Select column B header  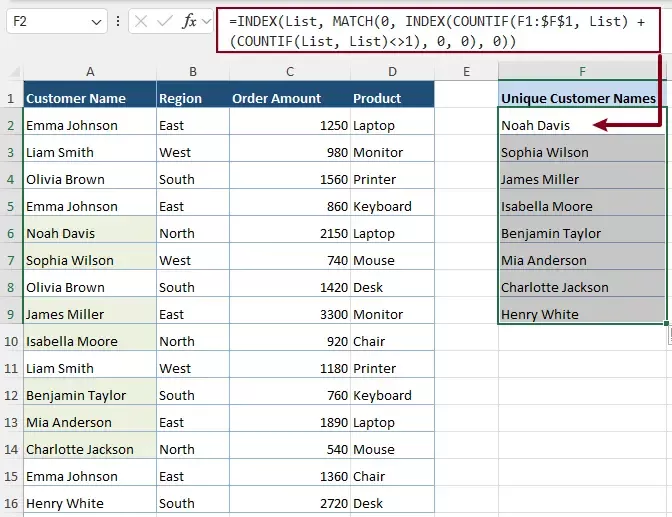[x=193, y=71]
